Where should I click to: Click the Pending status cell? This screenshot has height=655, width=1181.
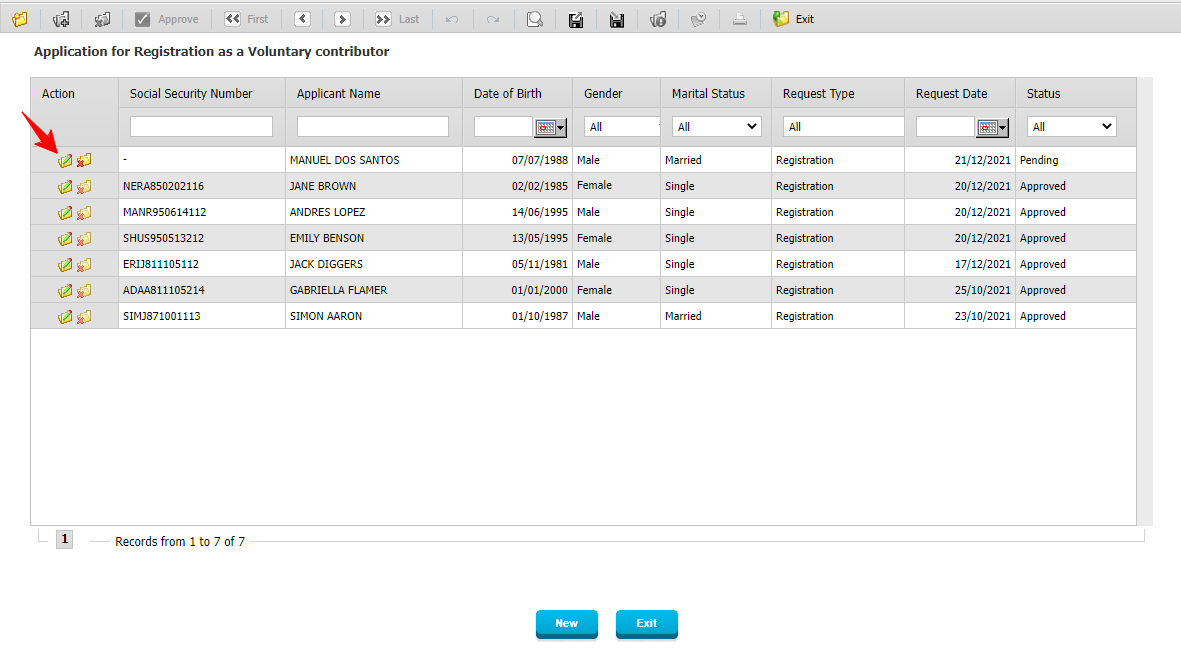point(1076,160)
